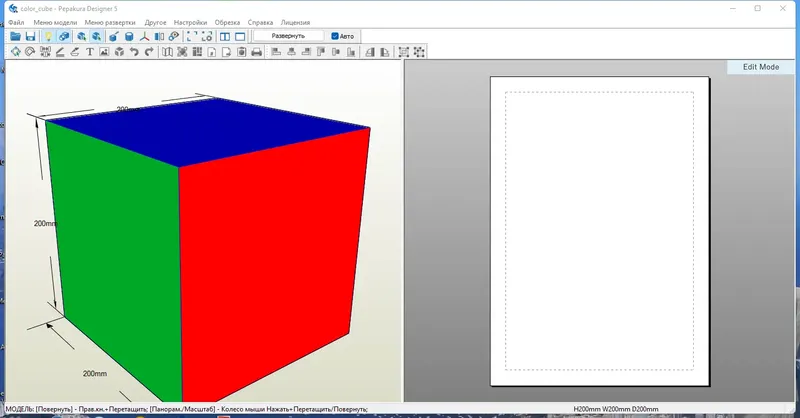
Task: Click the flat cylinder shape icon
Action: [x=129, y=36]
